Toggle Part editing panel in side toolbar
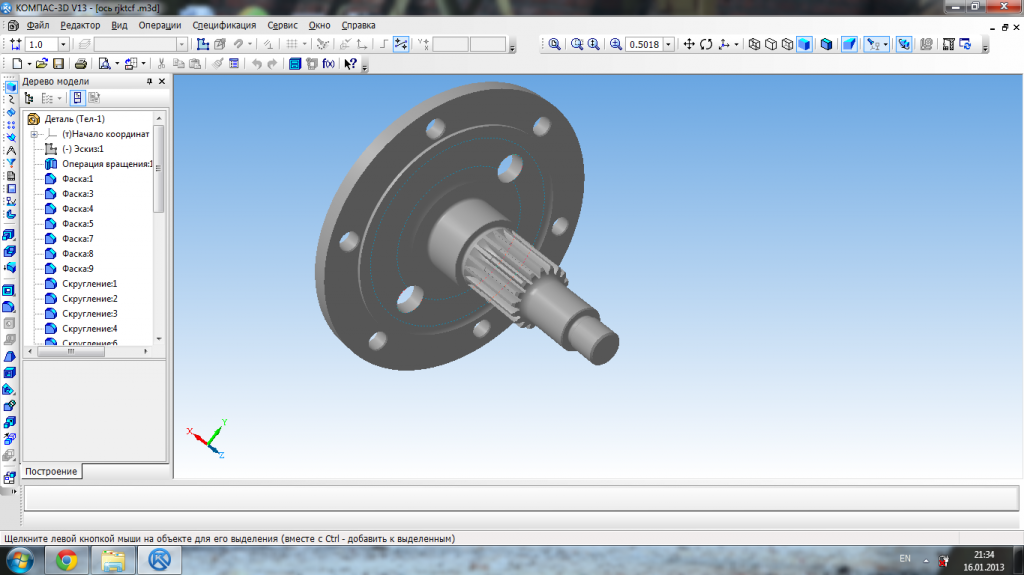Image resolution: width=1024 pixels, height=575 pixels. pos(10,87)
